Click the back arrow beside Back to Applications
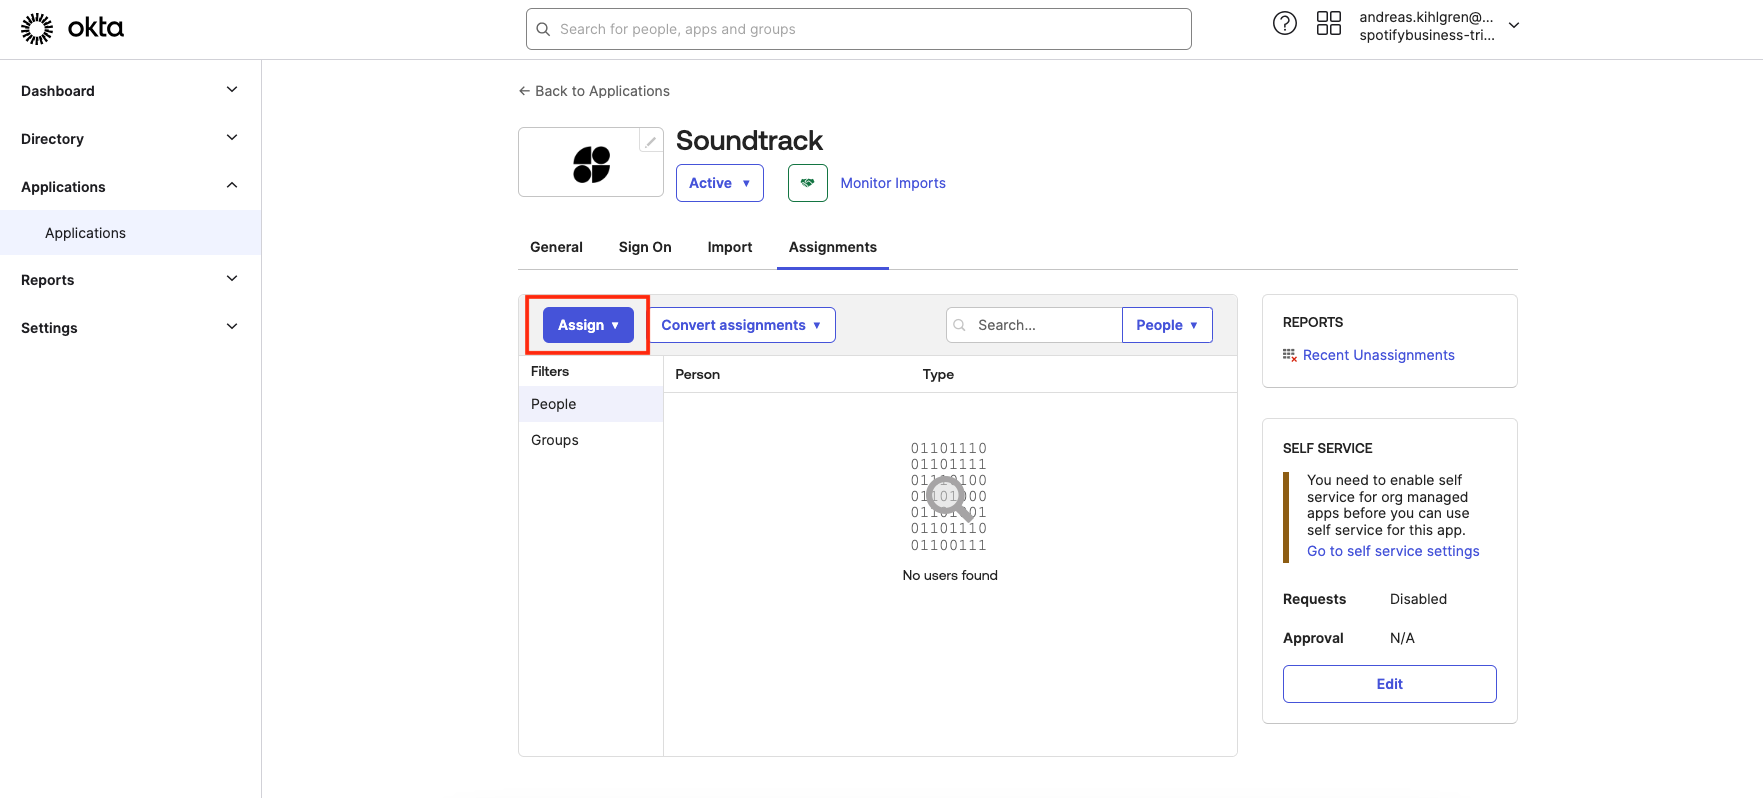Screen dimensions: 1763x798 [524, 91]
